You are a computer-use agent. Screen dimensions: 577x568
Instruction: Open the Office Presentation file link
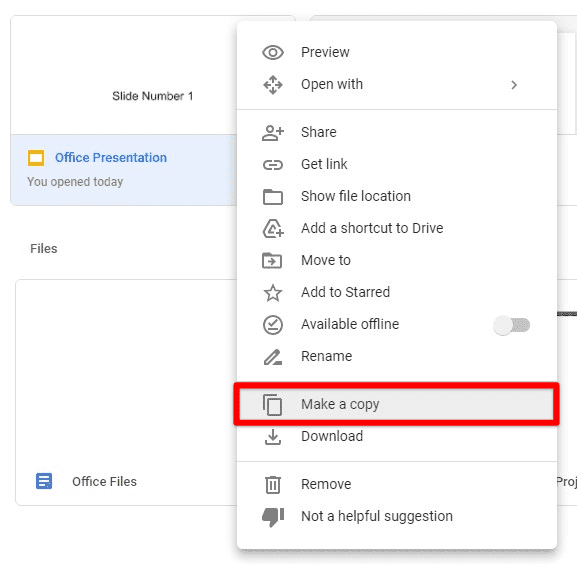coord(111,158)
